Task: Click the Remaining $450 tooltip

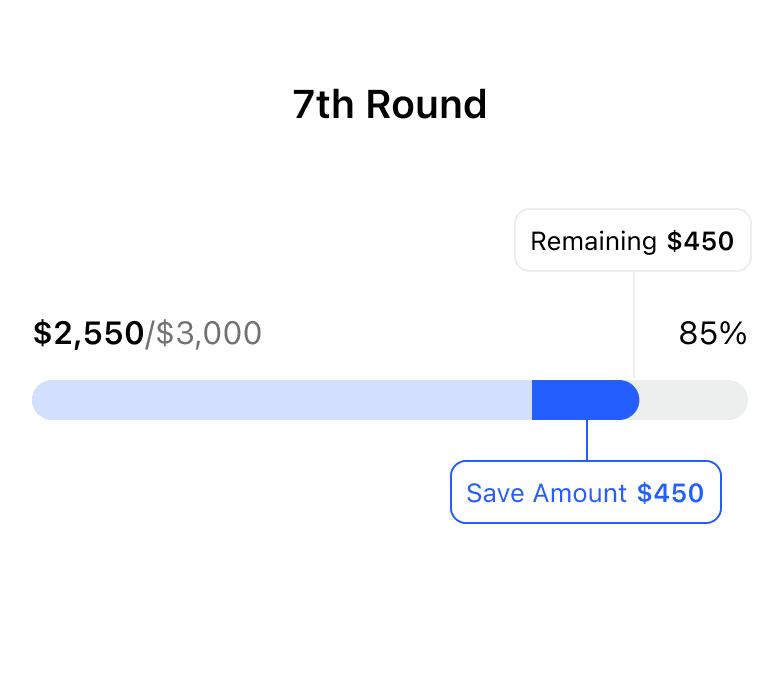Action: (632, 241)
